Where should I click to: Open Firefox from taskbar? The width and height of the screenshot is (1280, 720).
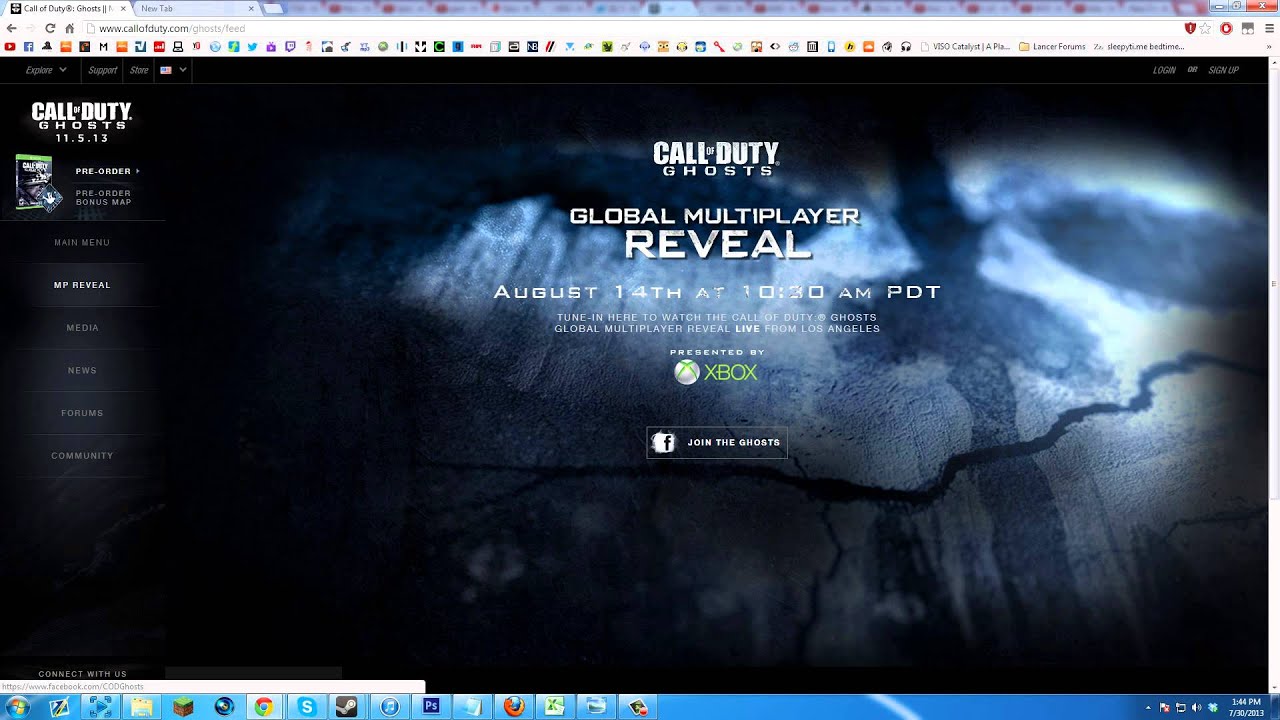514,707
